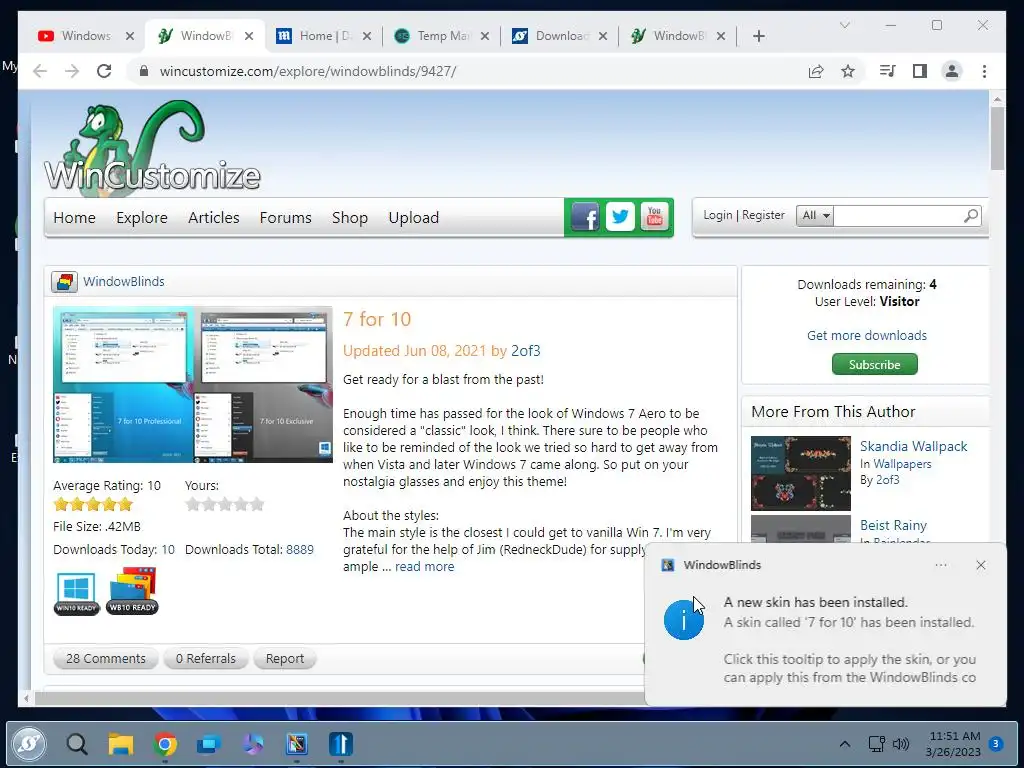Click the 7 for 10 preview screenshot
Screen dimensions: 1024x768
pos(193,384)
